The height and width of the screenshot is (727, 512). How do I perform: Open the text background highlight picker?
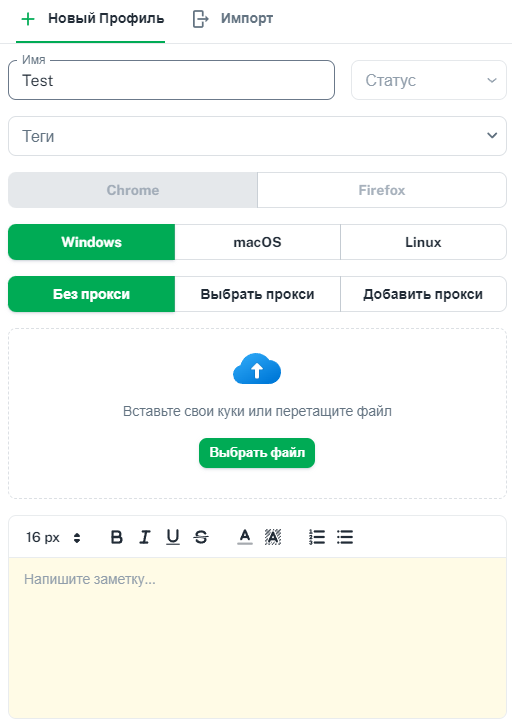pos(273,537)
